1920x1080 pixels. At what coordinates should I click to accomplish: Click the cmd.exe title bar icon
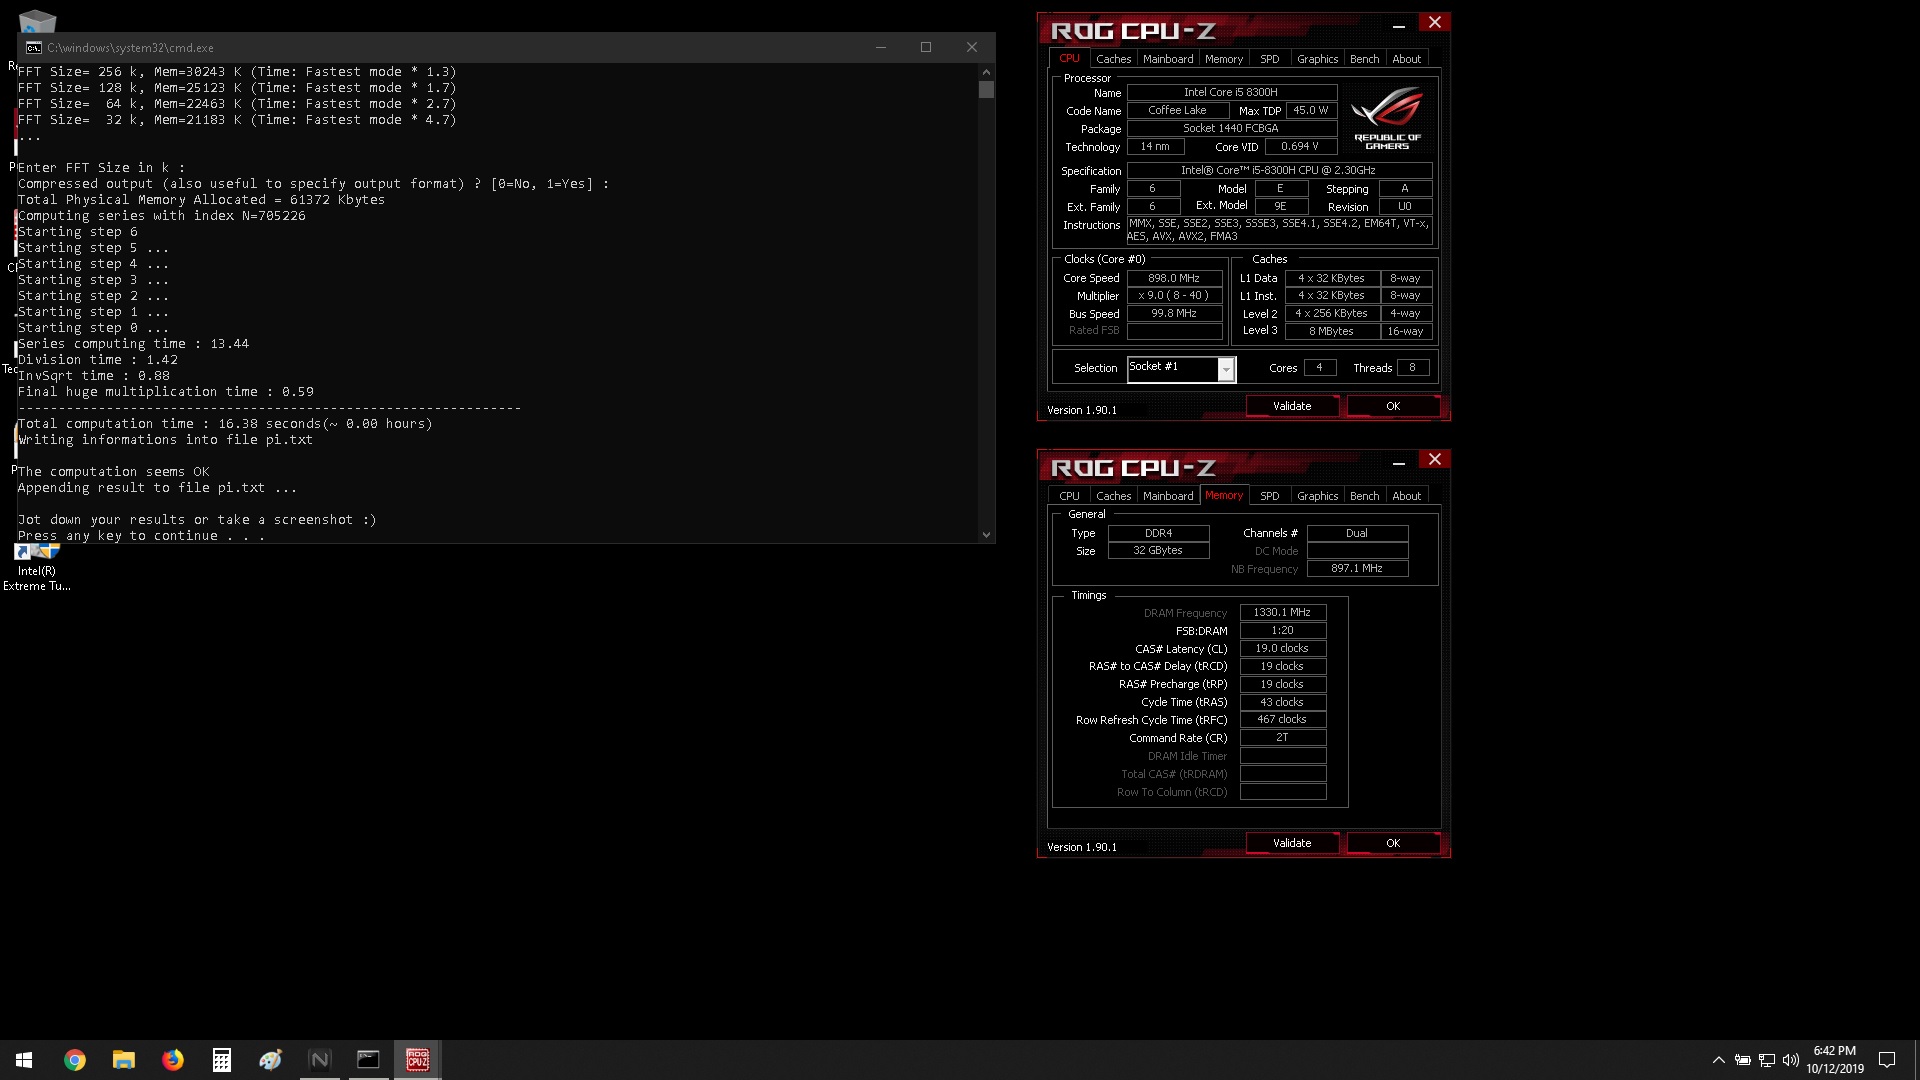33,47
